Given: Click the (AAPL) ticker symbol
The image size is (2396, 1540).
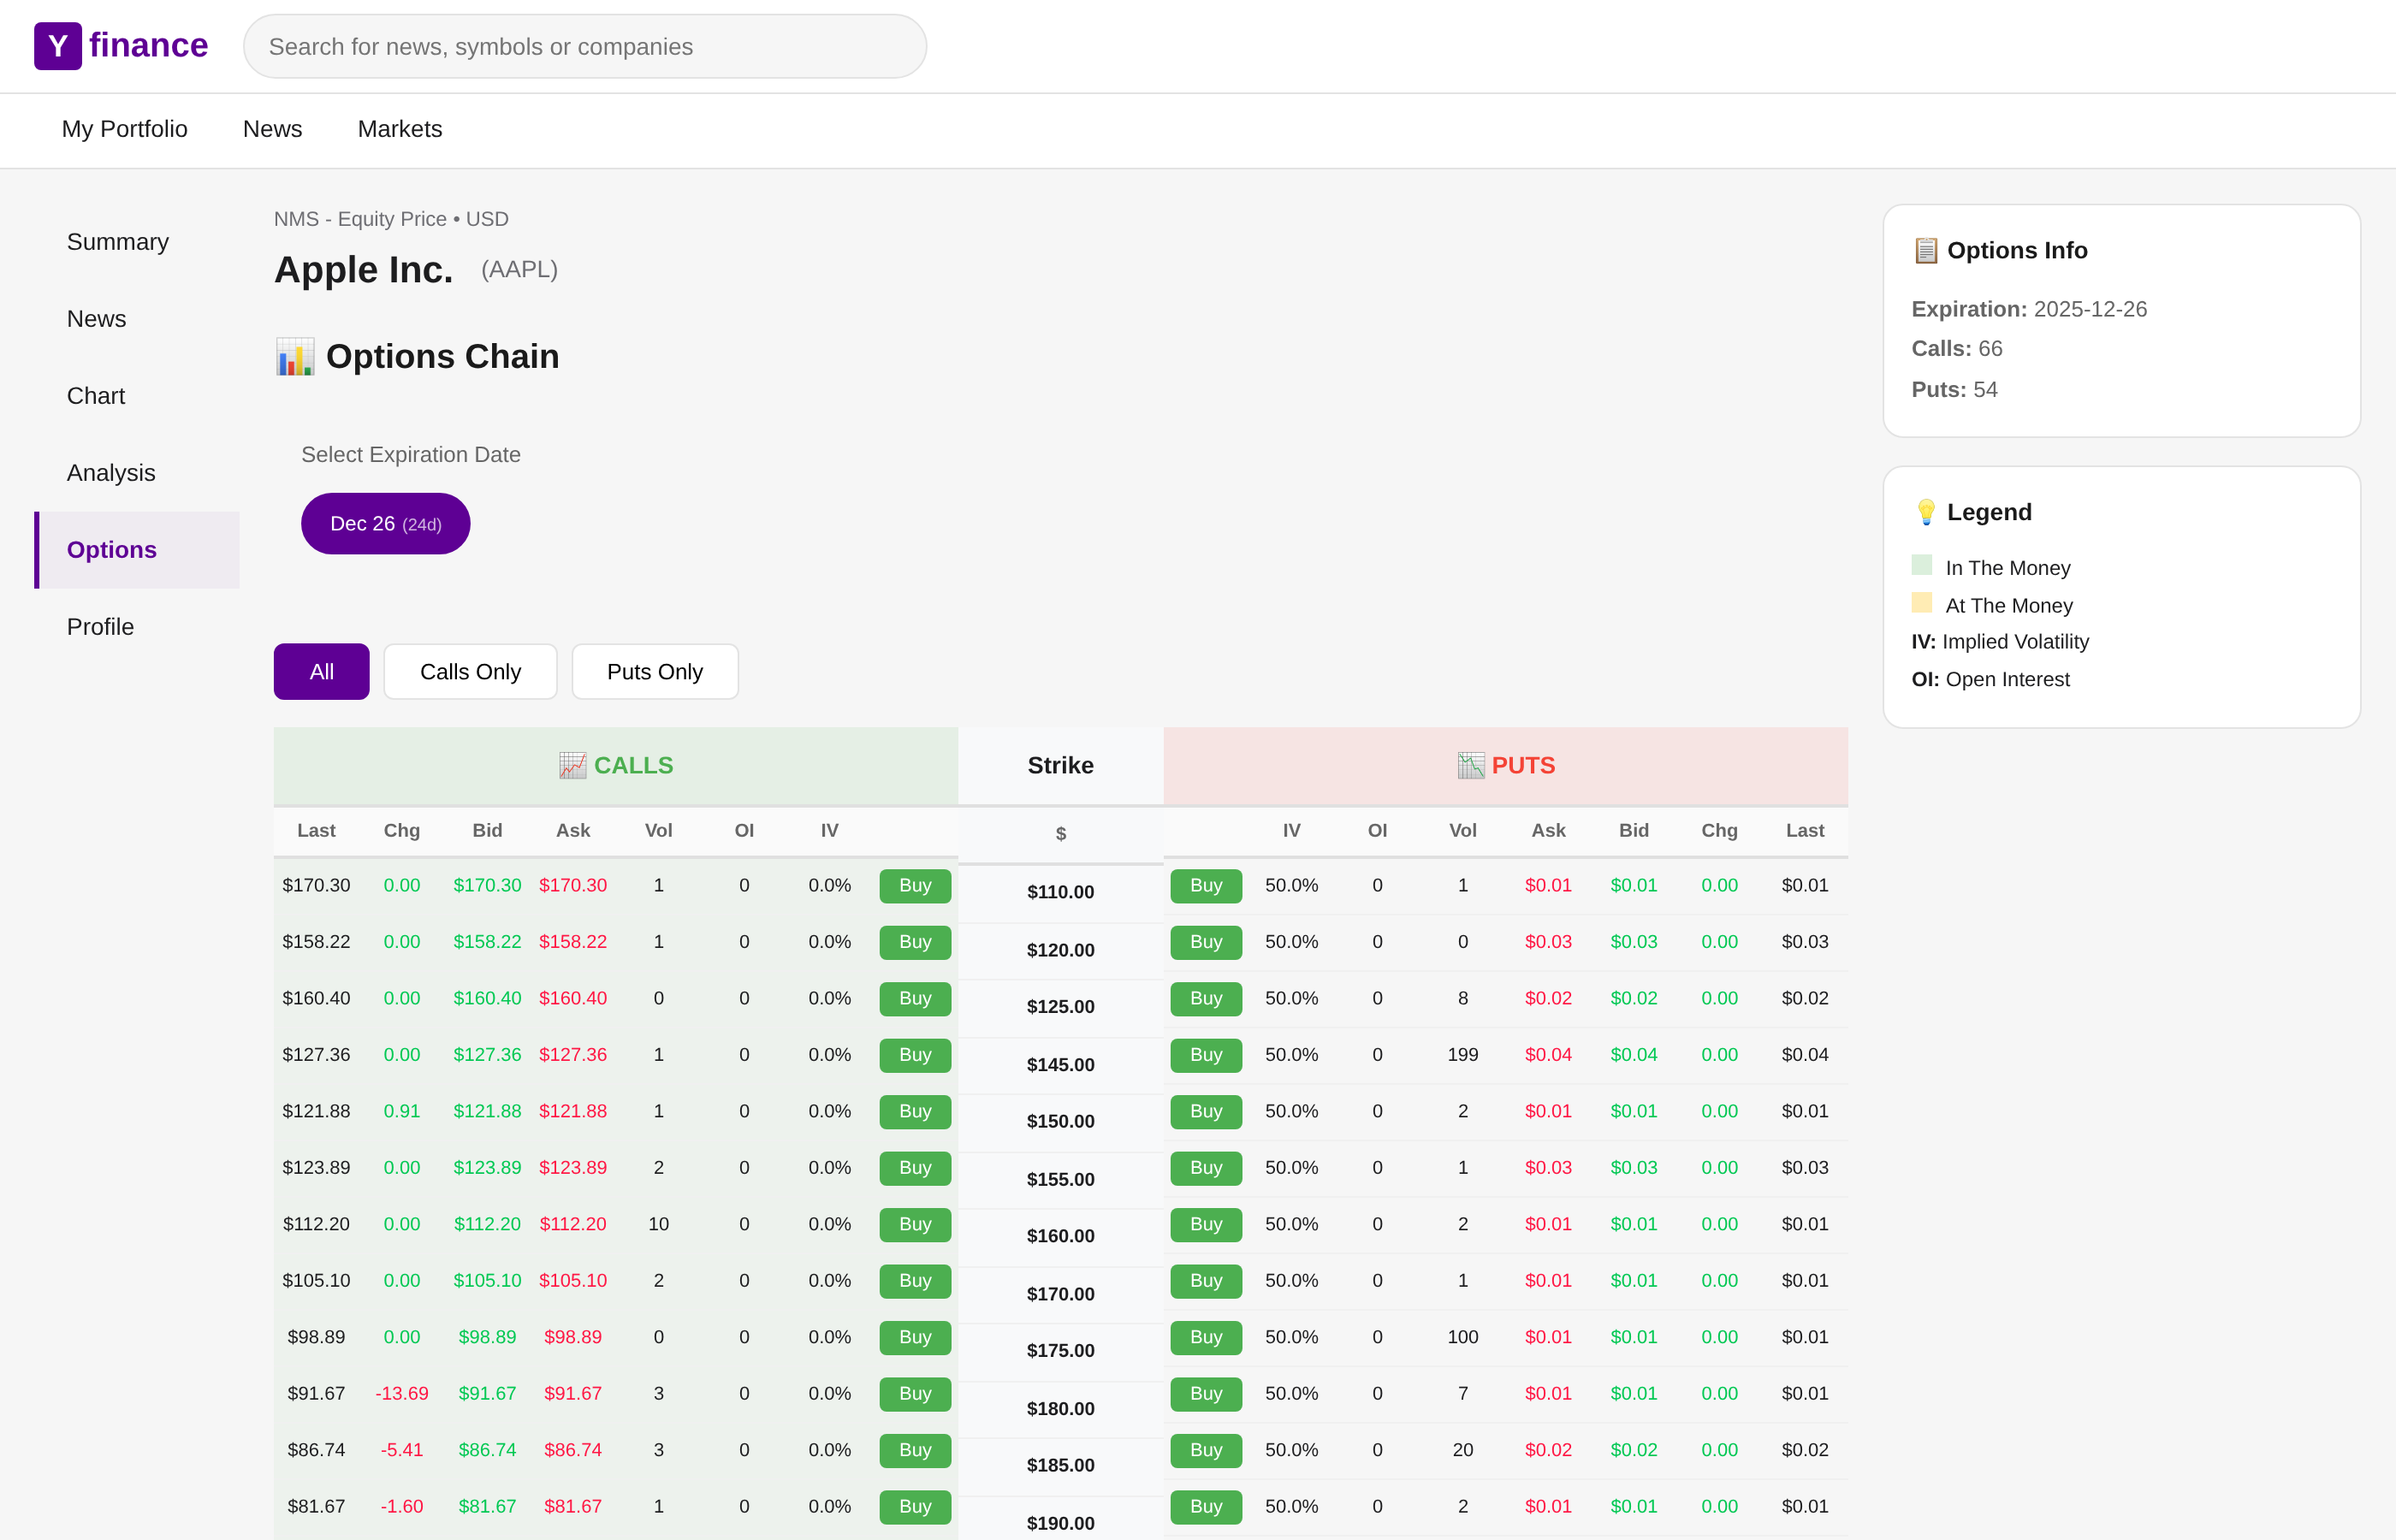Looking at the screenshot, I should click(519, 269).
